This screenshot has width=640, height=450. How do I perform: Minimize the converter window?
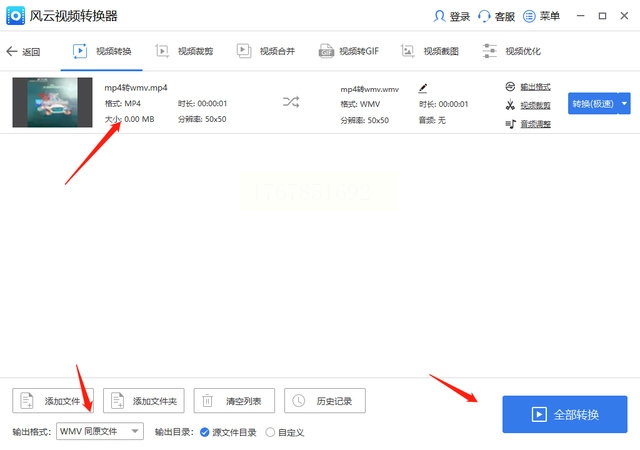coord(580,16)
